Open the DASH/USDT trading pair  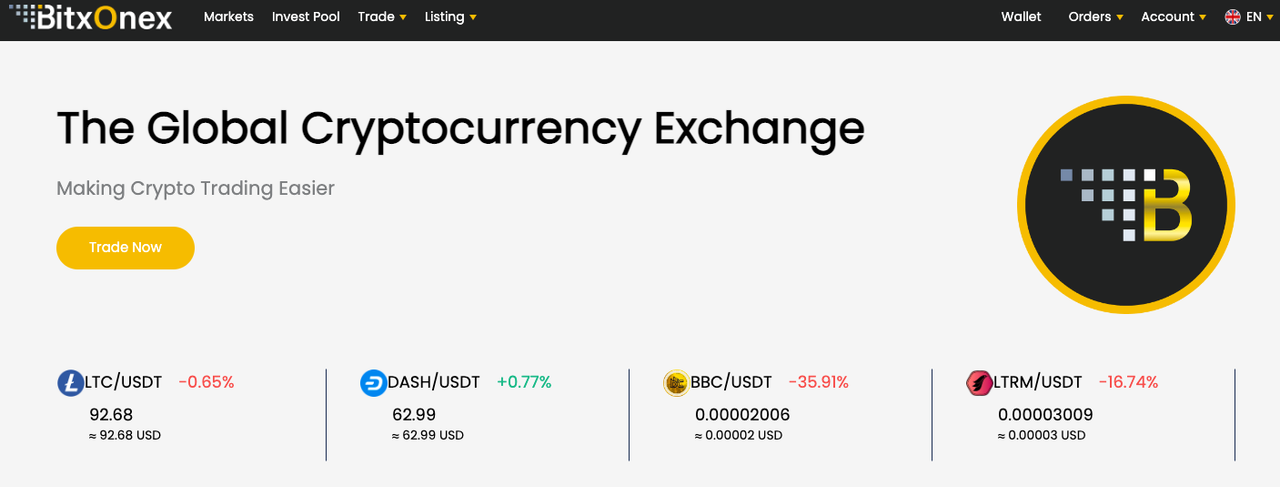(434, 382)
